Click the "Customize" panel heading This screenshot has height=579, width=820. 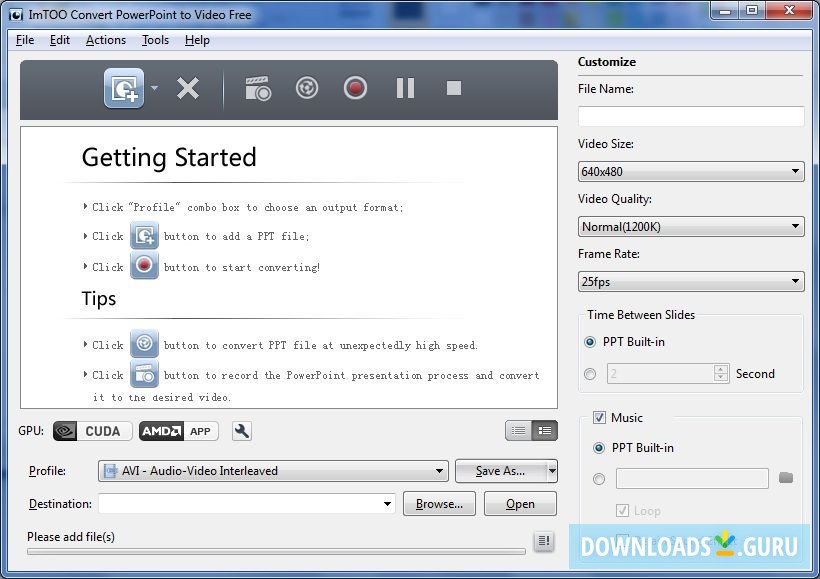[607, 62]
